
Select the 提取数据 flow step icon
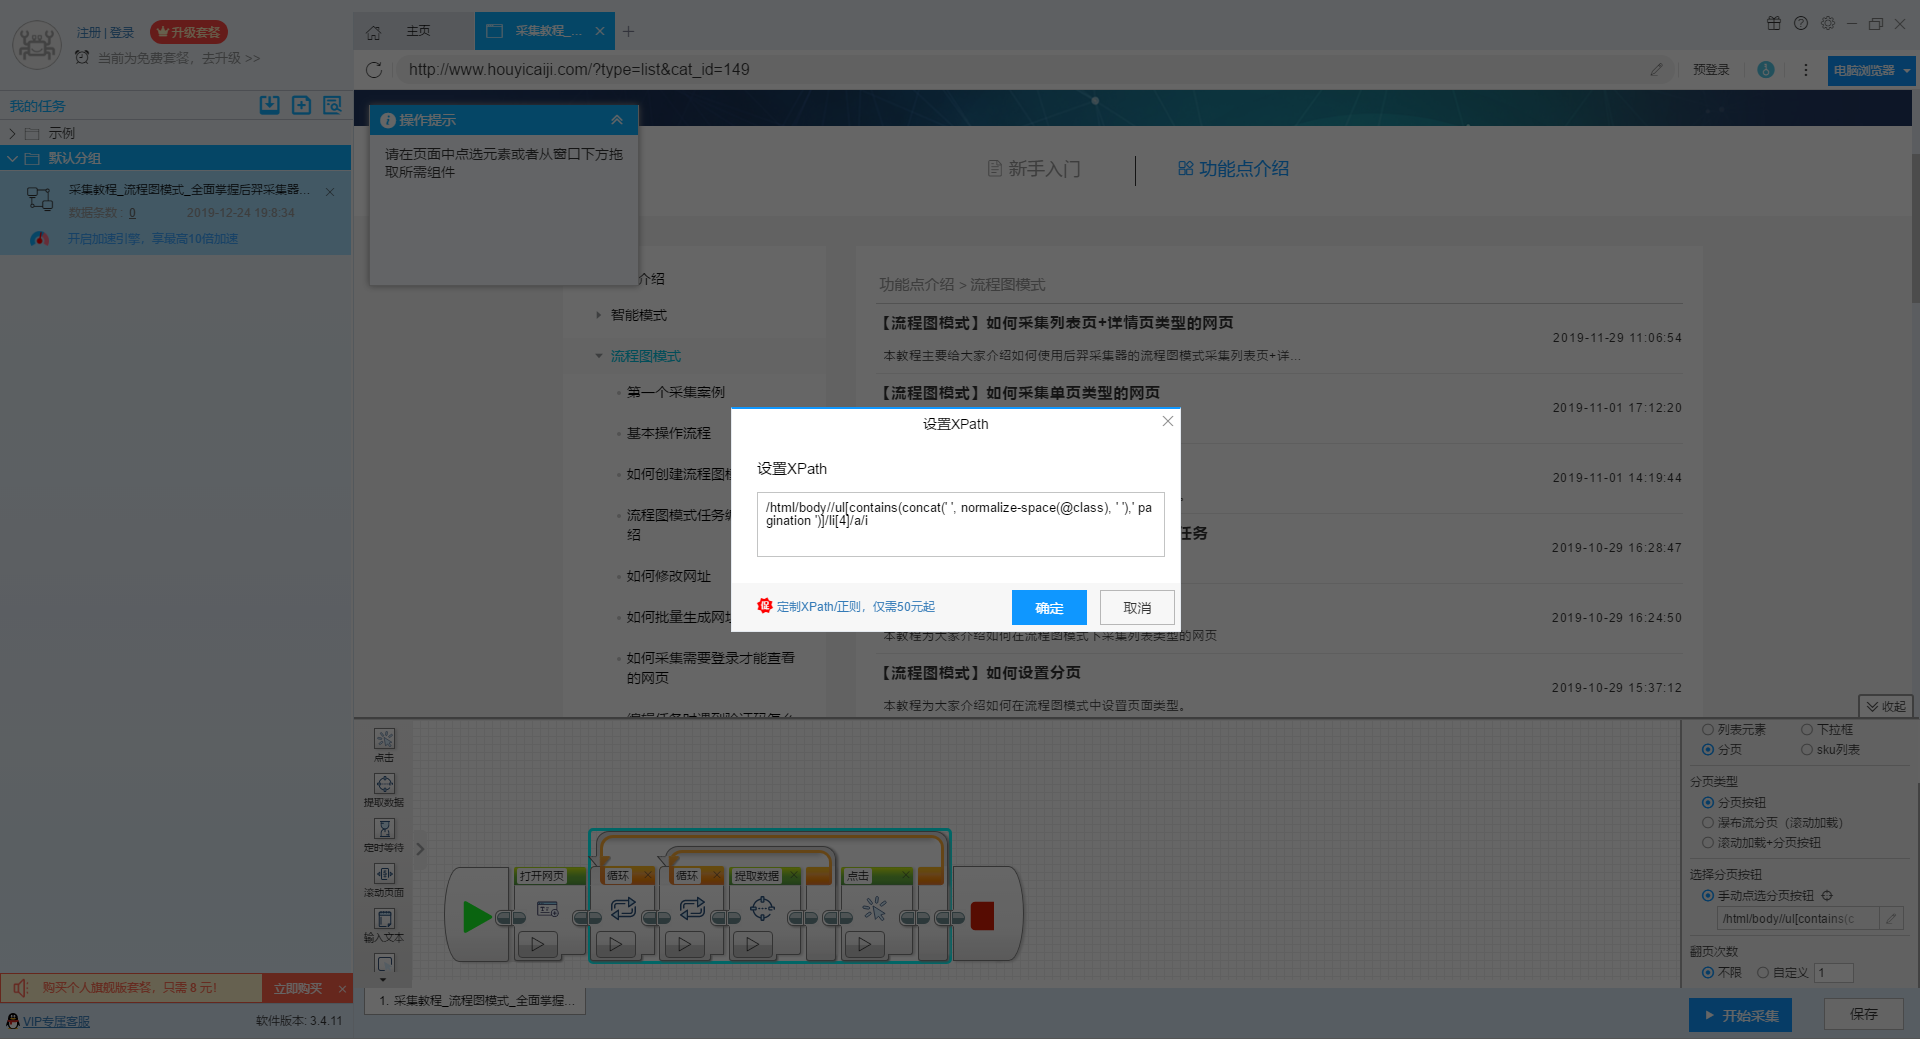tap(762, 909)
